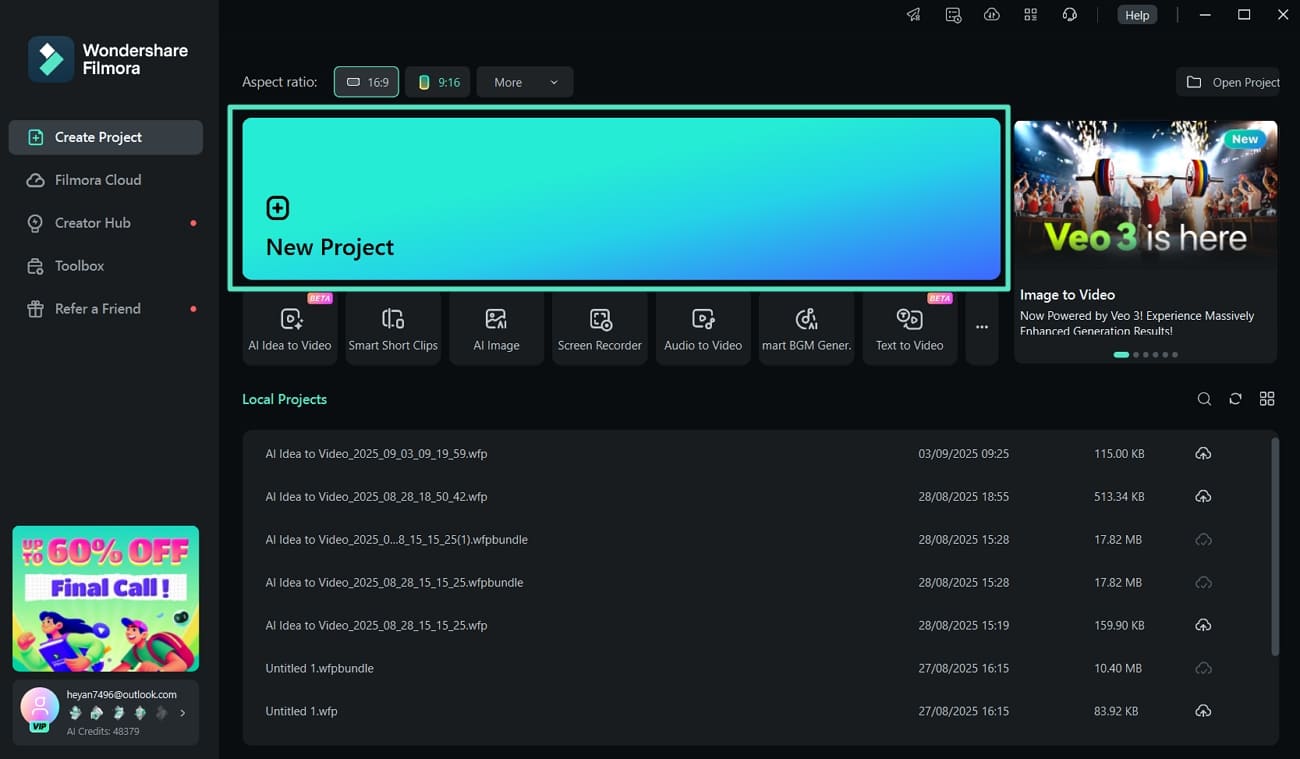Launch AI Idea to Video tool
This screenshot has height=759, width=1300.
tap(290, 329)
